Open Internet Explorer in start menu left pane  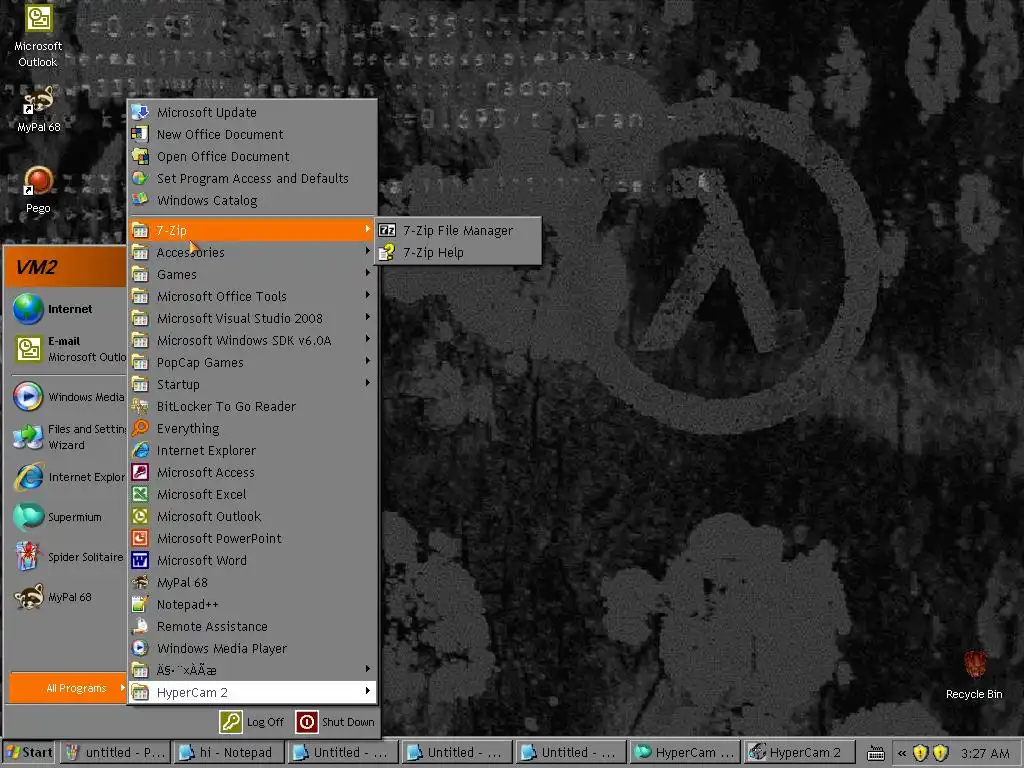tap(67, 477)
